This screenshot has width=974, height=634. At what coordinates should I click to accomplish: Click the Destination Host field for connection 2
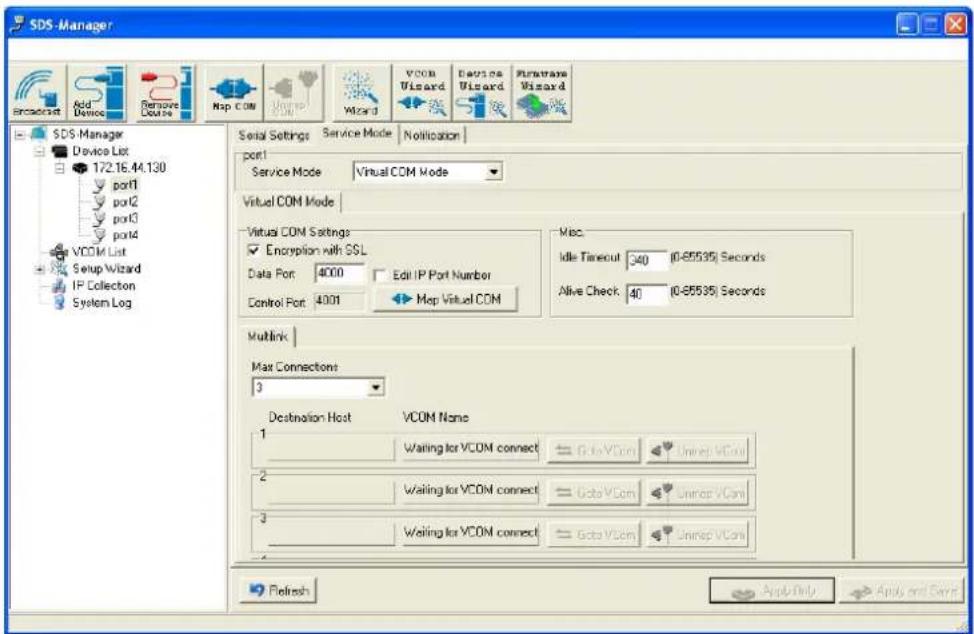332,492
